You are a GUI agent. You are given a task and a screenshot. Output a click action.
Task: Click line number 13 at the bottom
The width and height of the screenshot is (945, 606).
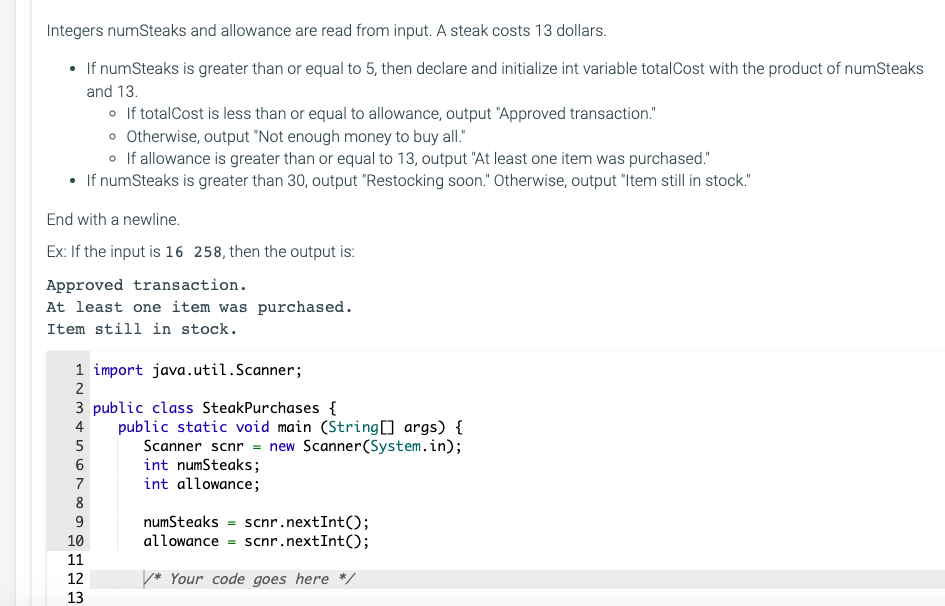click(x=75, y=597)
